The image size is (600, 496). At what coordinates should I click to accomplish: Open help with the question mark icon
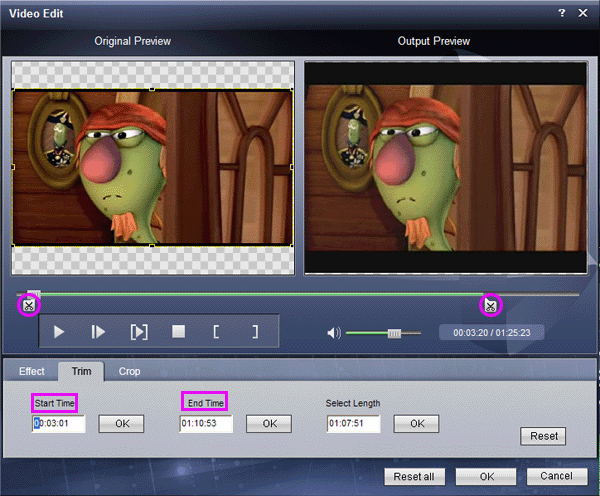click(562, 13)
